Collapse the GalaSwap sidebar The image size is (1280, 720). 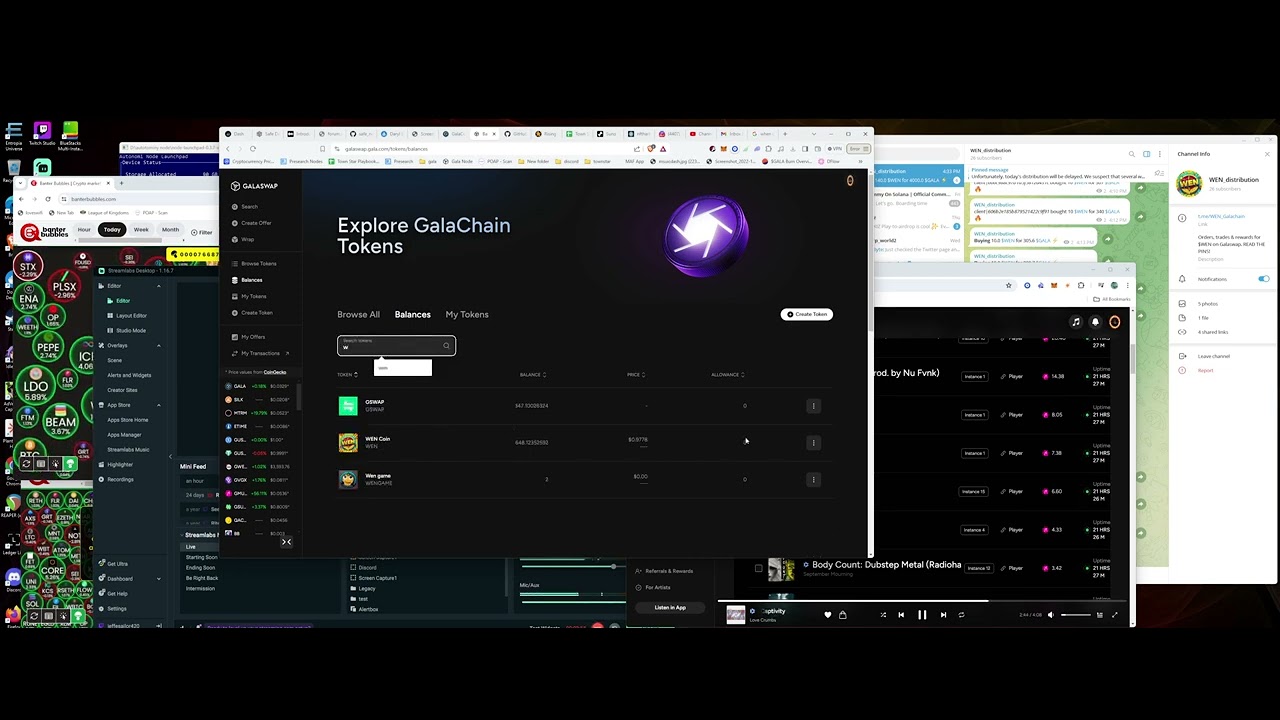[286, 542]
